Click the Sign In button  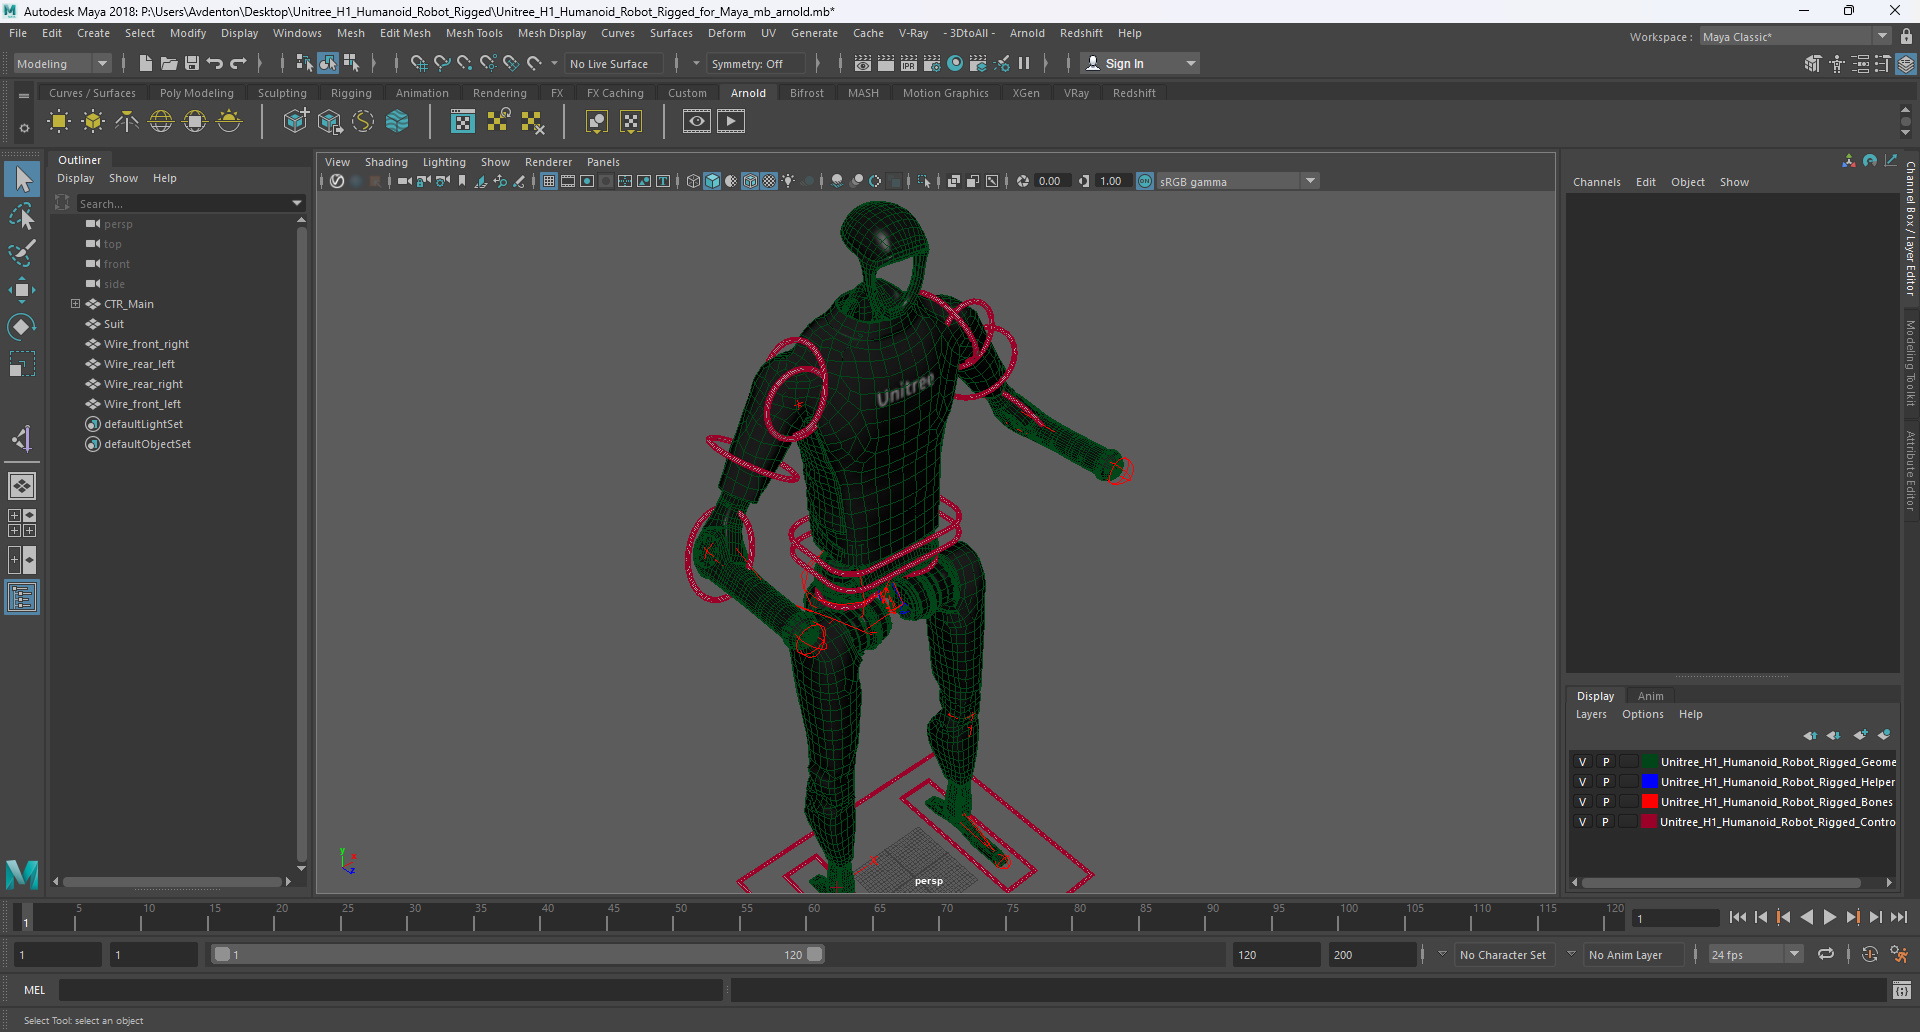point(1140,63)
